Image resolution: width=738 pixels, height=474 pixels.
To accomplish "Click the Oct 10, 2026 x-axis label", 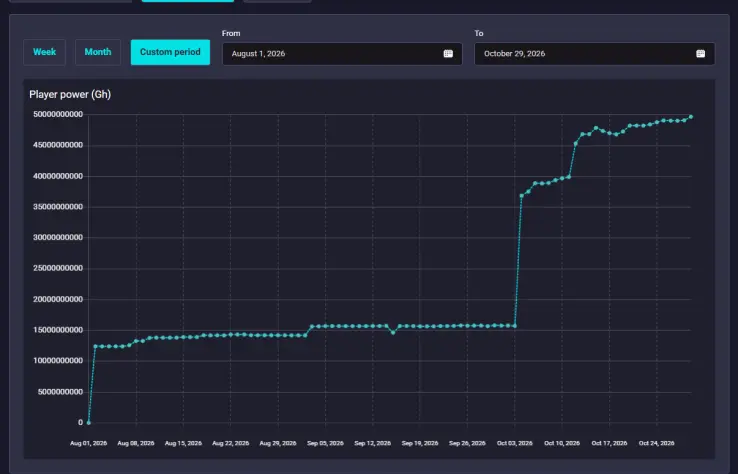I will 562,443.
